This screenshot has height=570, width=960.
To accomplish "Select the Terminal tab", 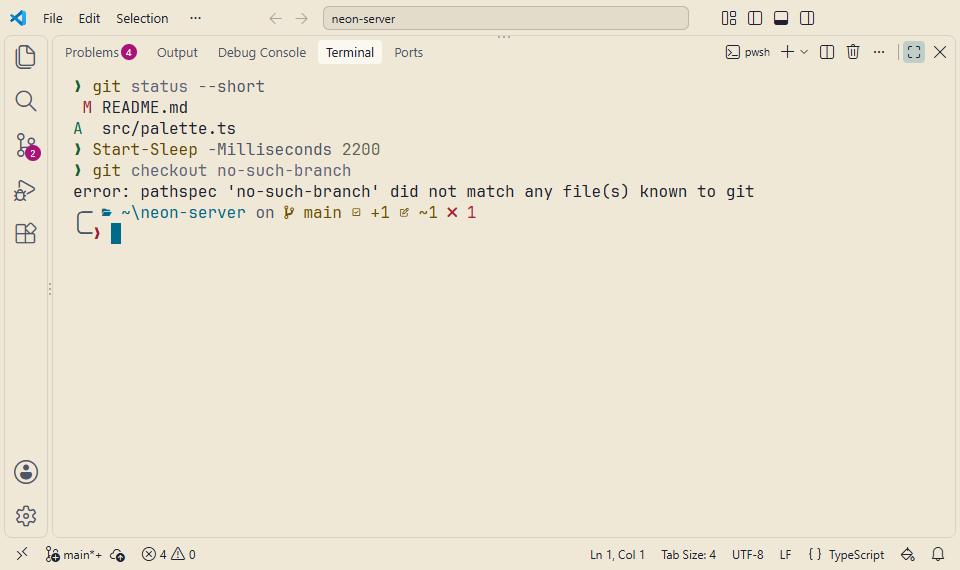I will 350,52.
